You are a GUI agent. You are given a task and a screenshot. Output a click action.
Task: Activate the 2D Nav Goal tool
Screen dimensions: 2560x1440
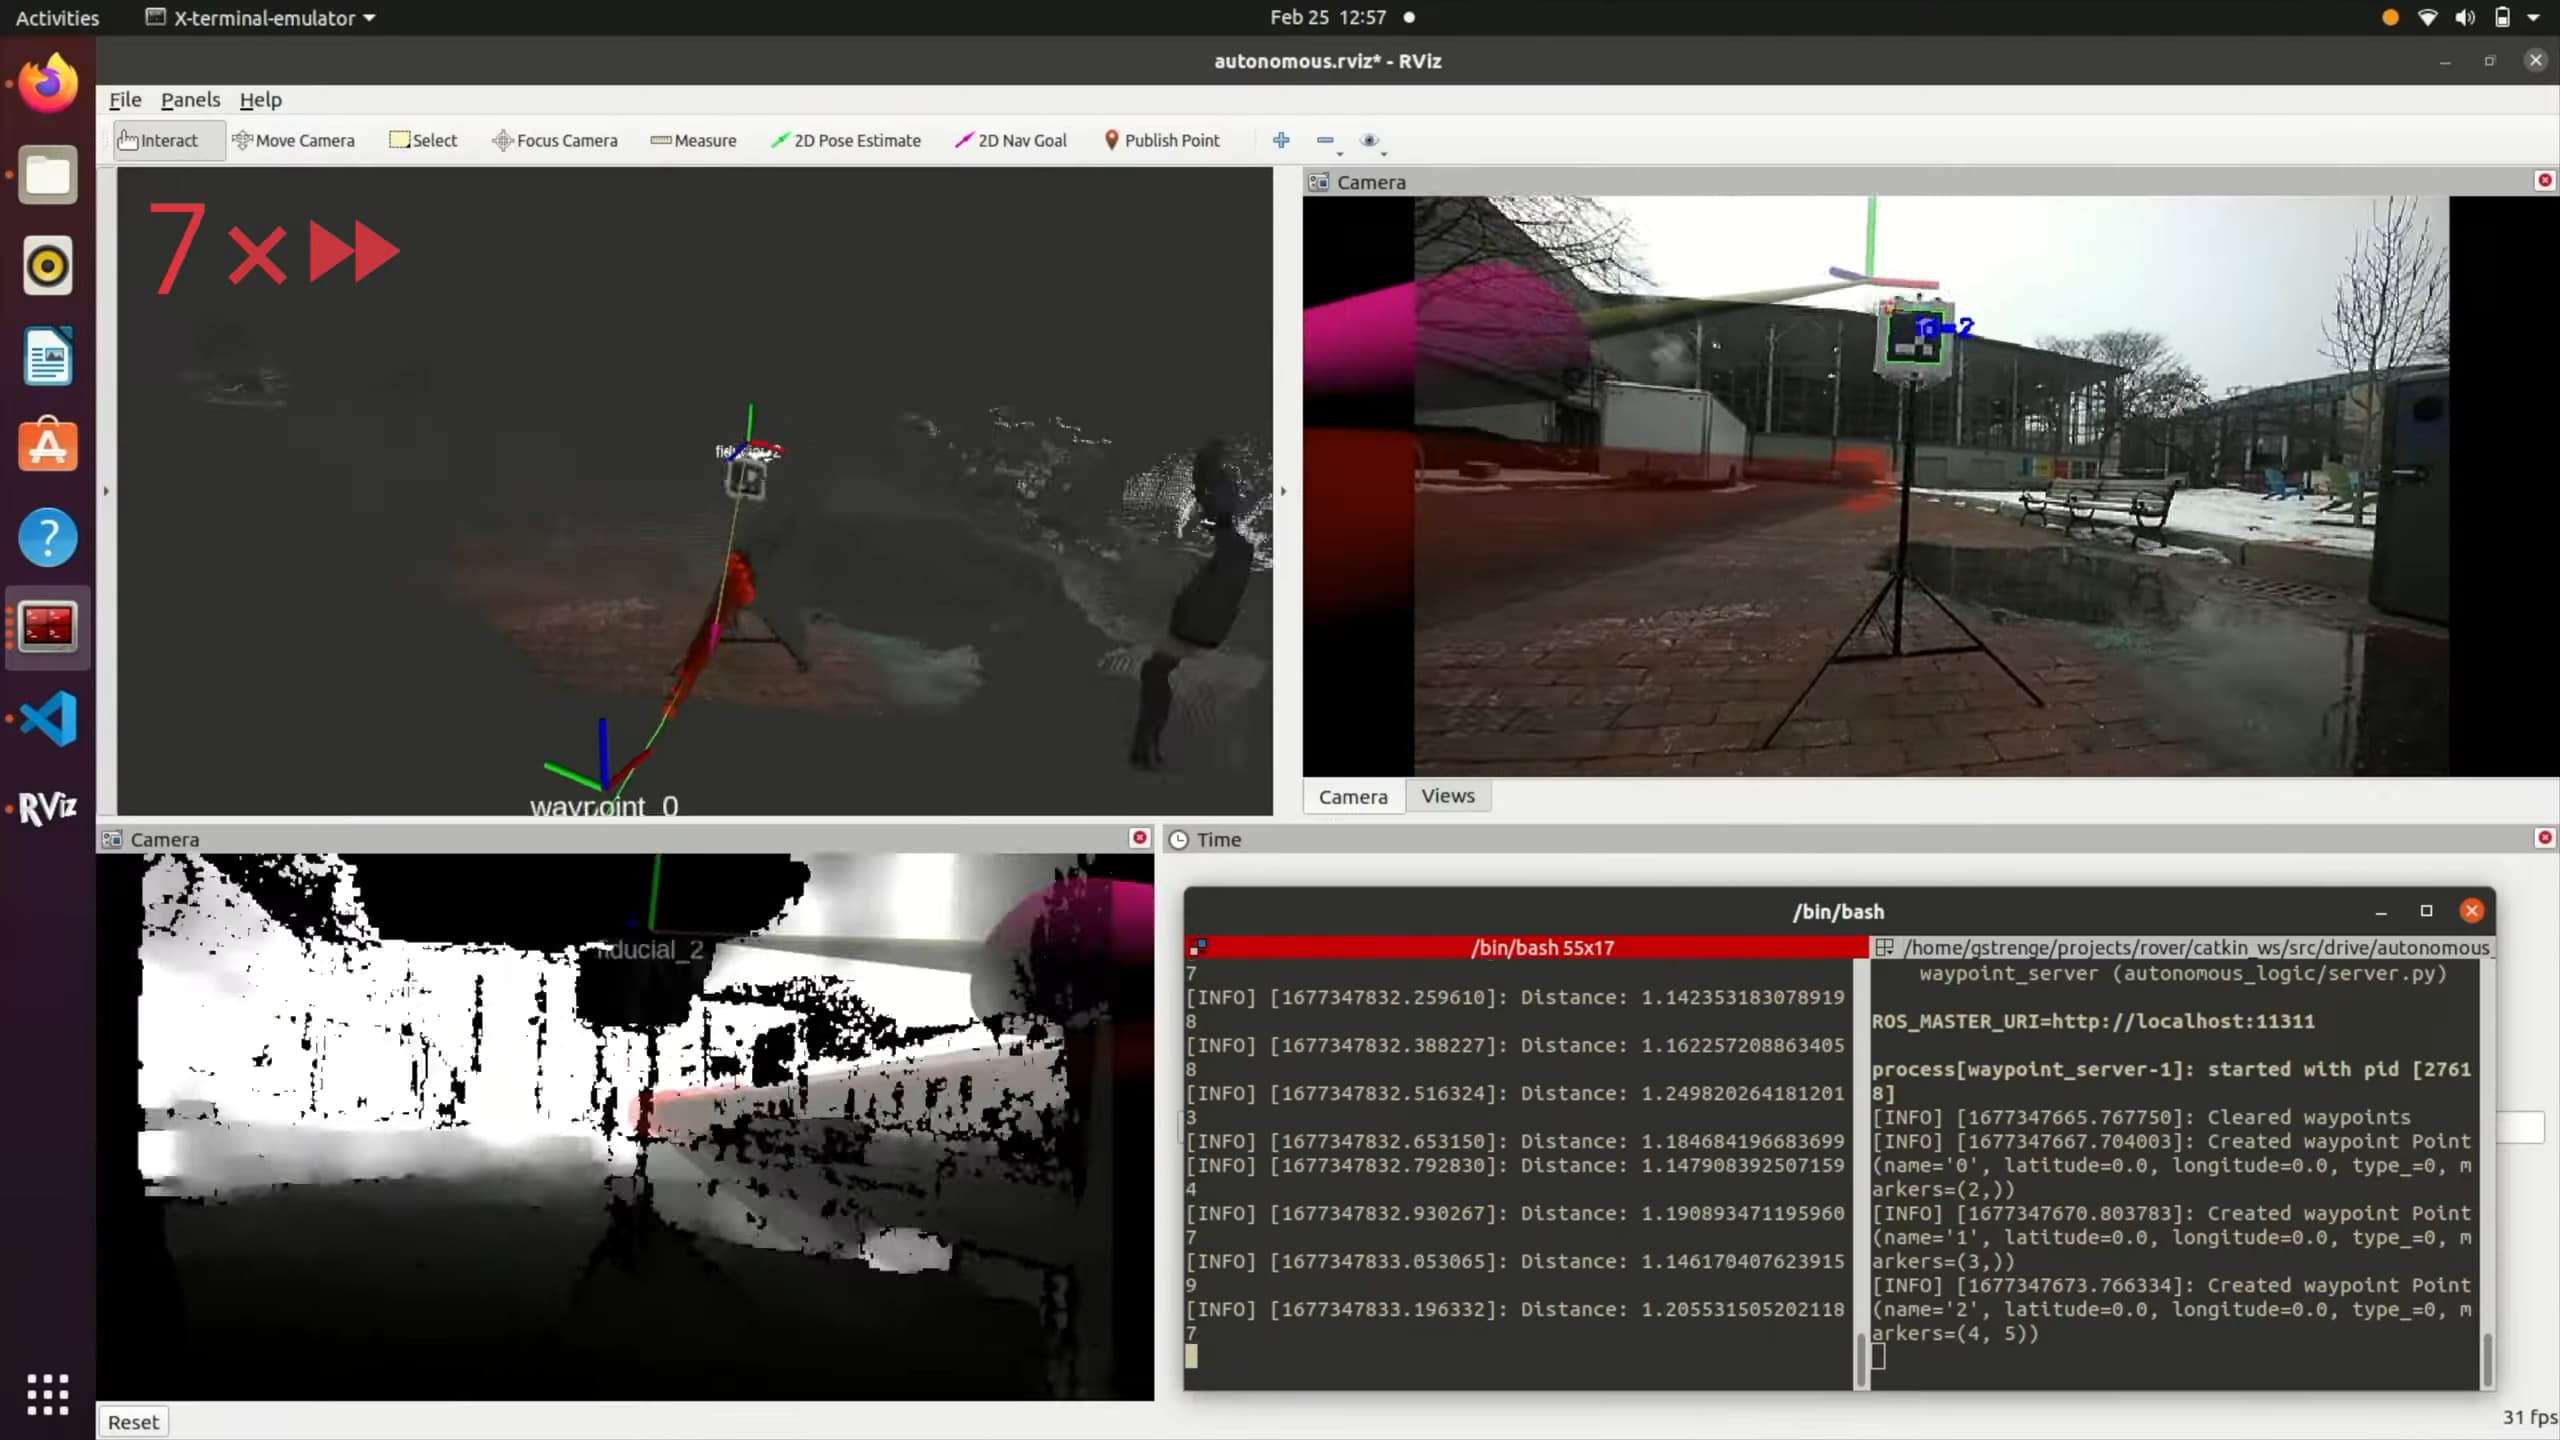1011,140
